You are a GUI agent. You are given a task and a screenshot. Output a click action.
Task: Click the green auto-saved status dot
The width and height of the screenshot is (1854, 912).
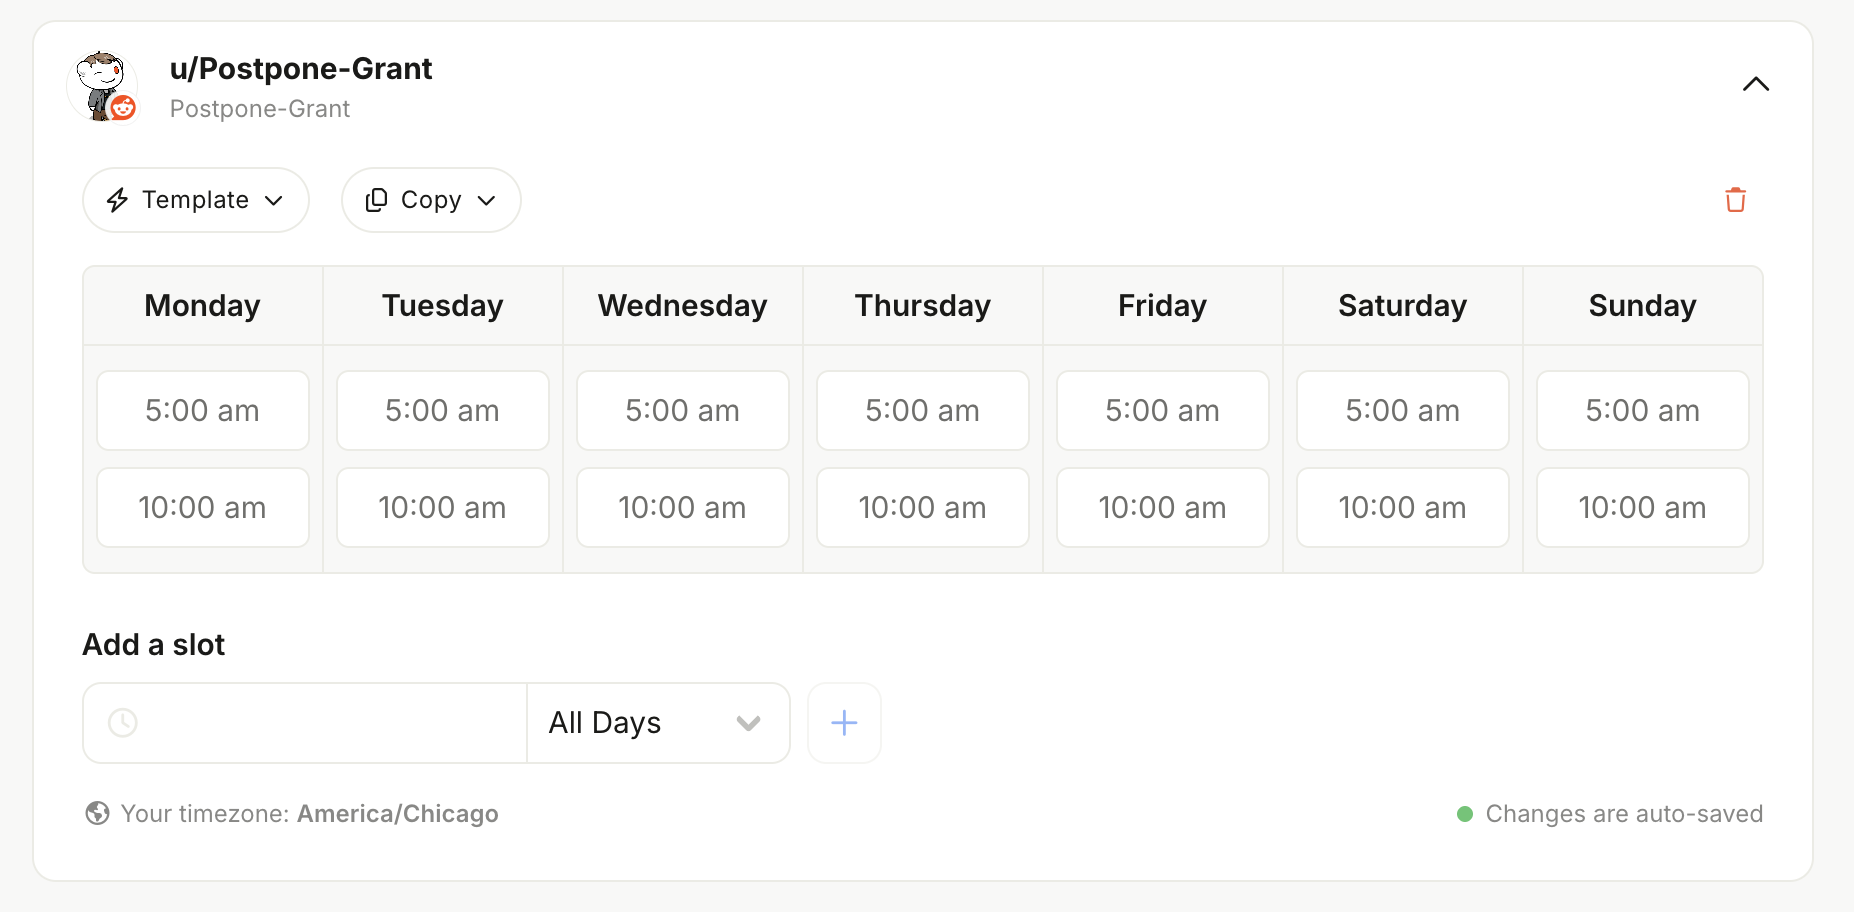coord(1465,814)
